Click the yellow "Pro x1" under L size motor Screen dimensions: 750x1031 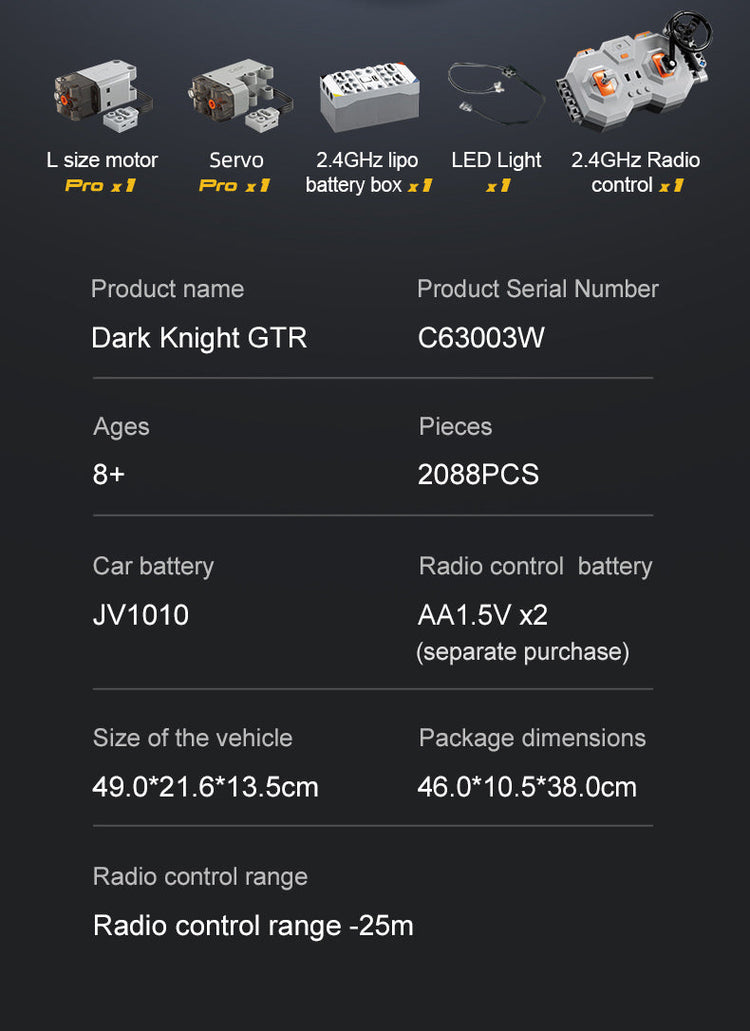100,186
